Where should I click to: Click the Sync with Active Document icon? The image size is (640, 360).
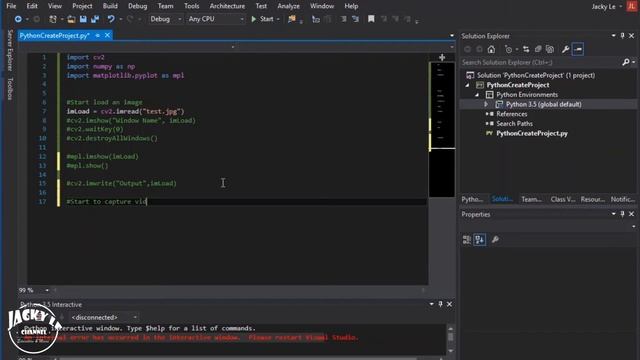[x=526, y=49]
